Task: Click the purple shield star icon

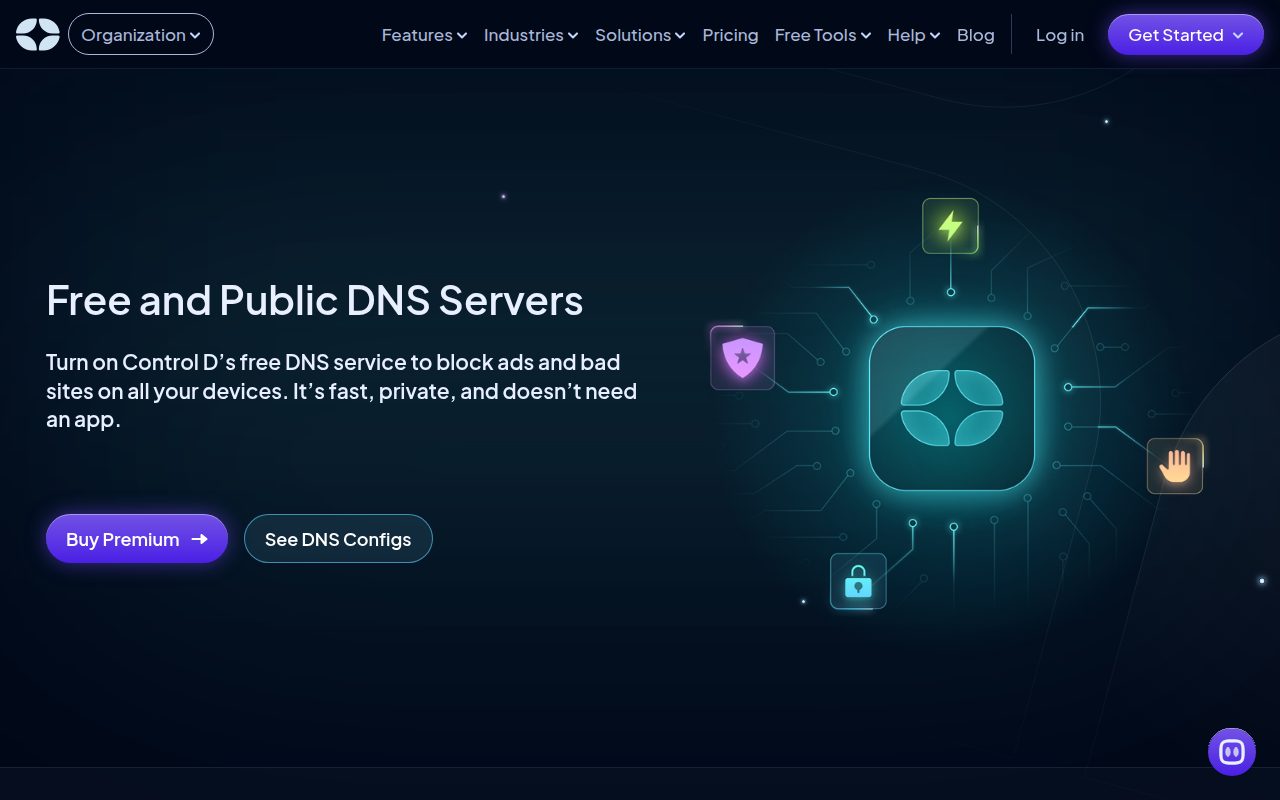Action: click(742, 357)
